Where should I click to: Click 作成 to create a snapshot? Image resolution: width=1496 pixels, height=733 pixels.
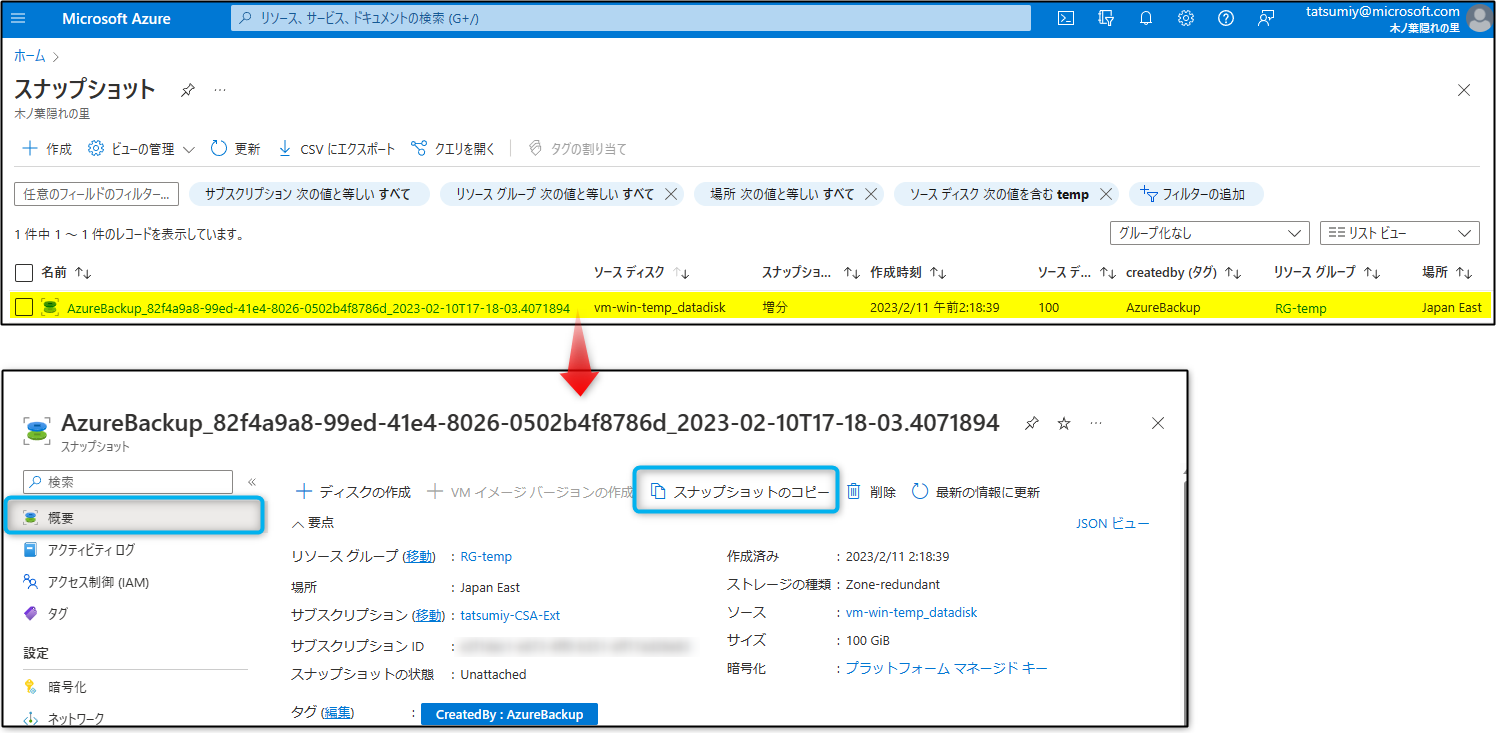47,149
